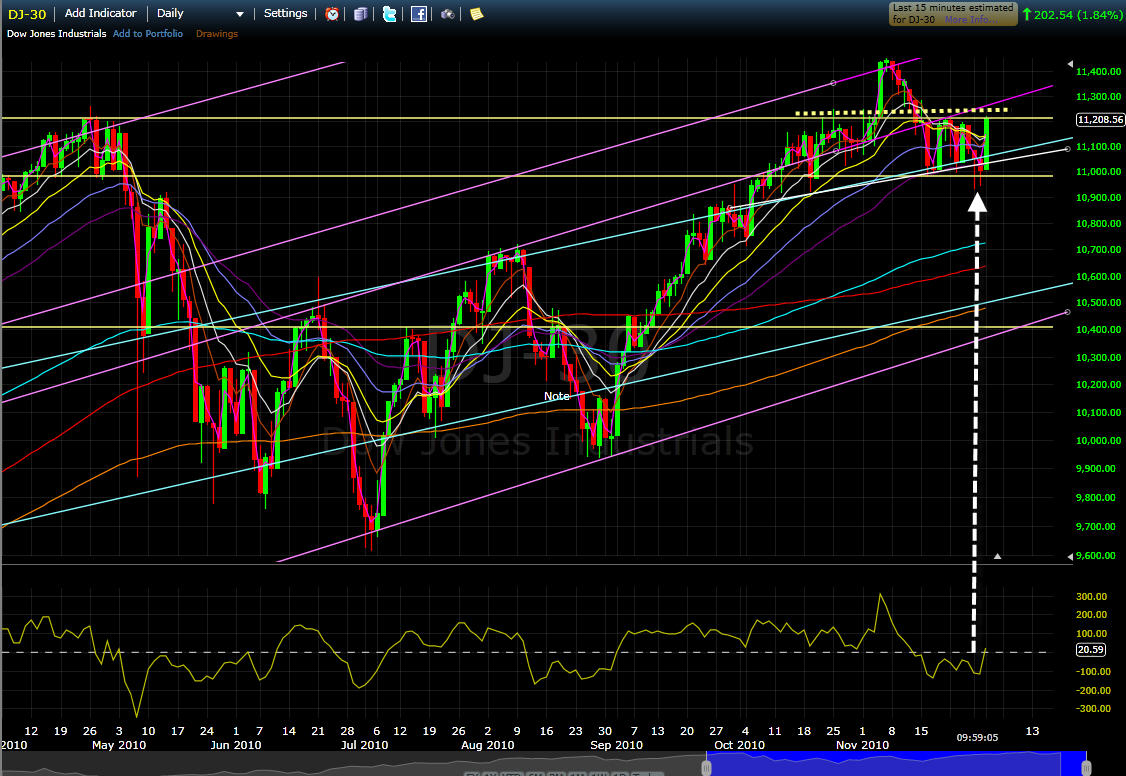
Task: Open the alarm clock alert icon
Action: coord(332,14)
